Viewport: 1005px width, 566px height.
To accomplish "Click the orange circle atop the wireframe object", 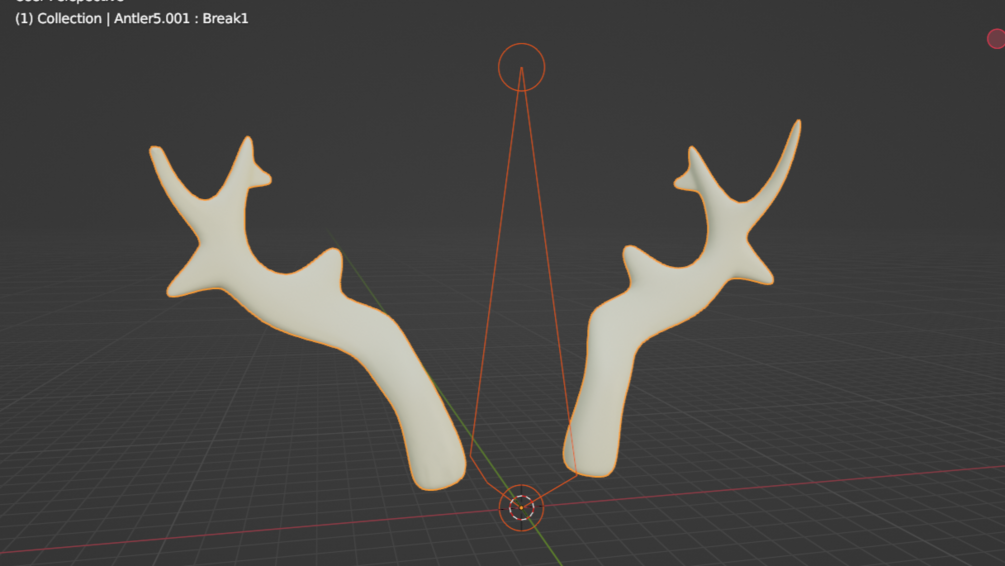I will tap(522, 67).
